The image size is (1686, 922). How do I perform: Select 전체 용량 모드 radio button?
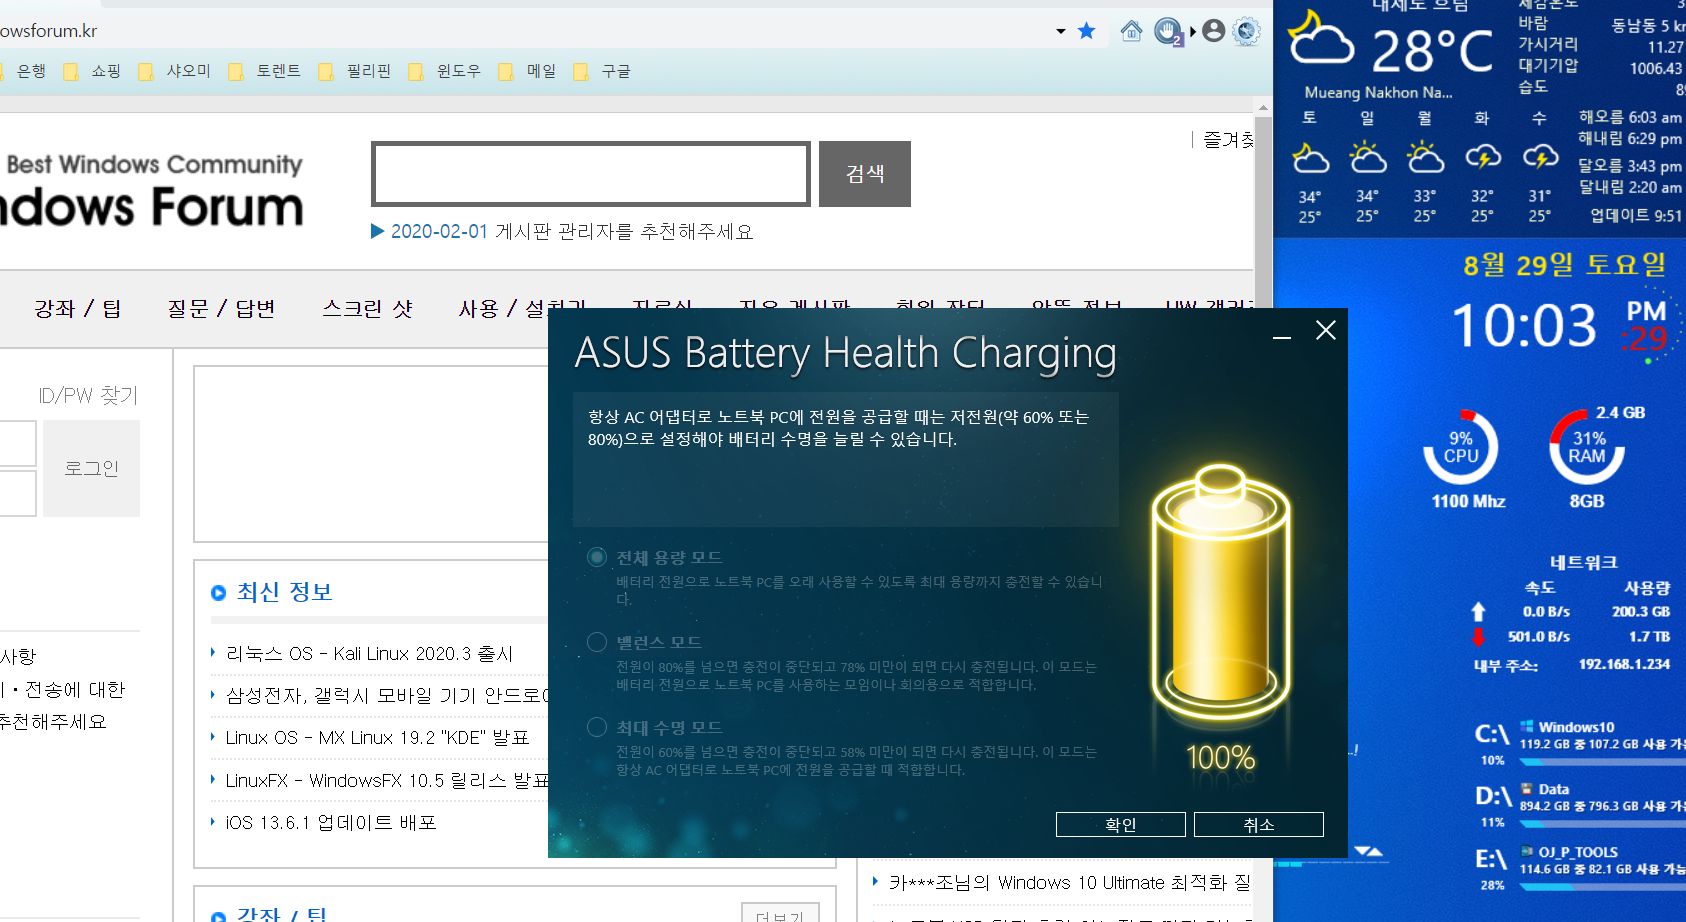[597, 557]
